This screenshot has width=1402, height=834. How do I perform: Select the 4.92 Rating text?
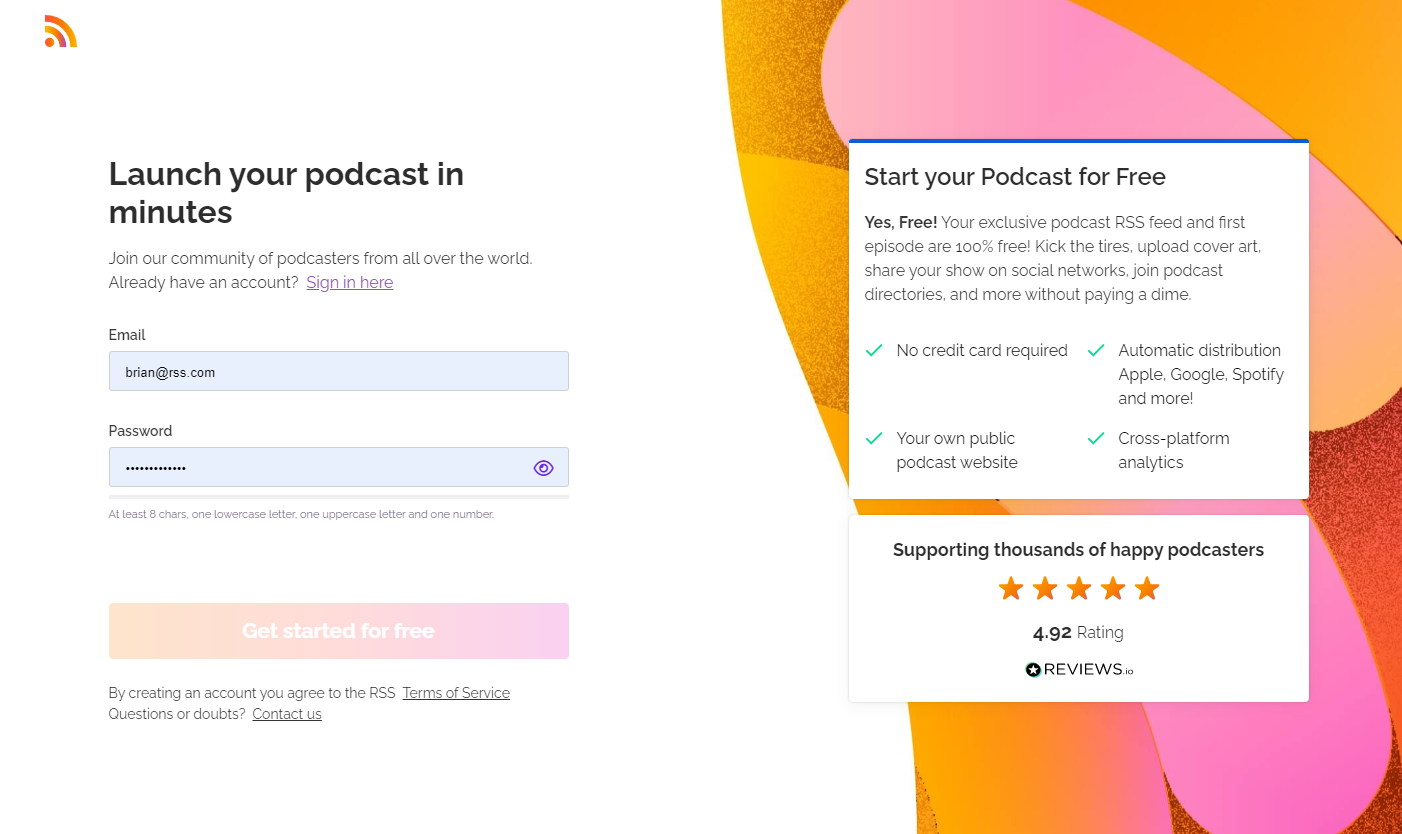point(1078,632)
